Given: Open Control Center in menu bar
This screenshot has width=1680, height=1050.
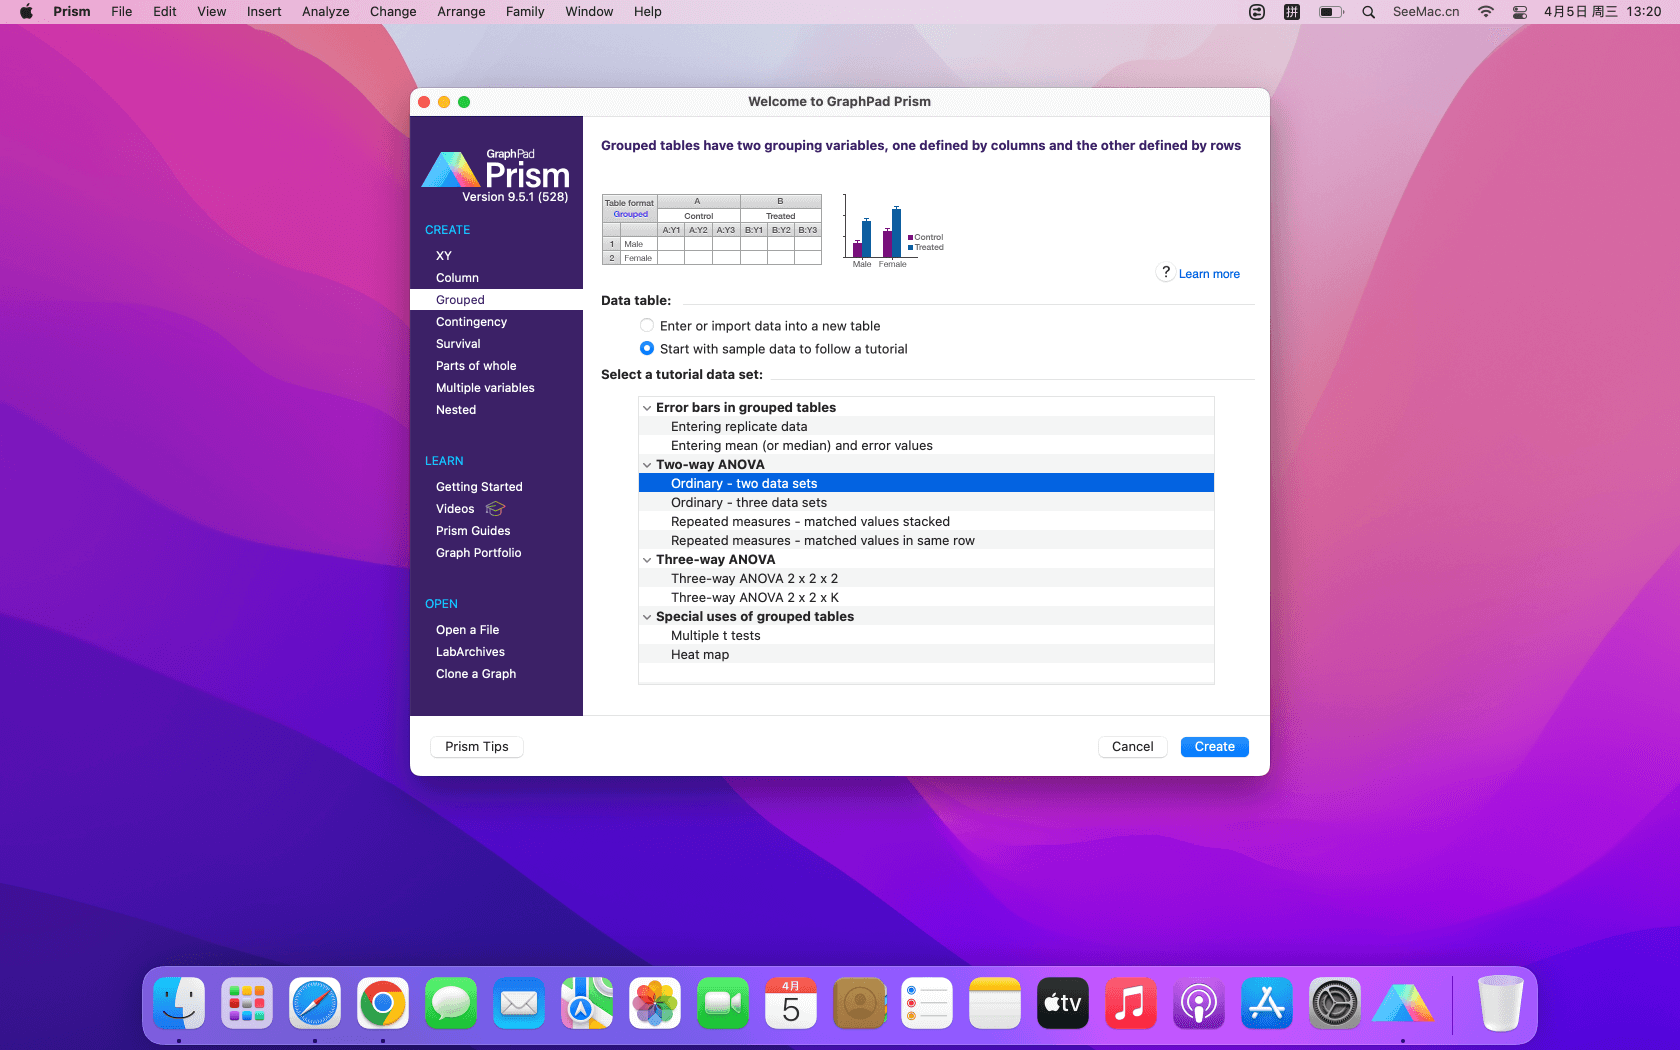Looking at the screenshot, I should 1519,12.
